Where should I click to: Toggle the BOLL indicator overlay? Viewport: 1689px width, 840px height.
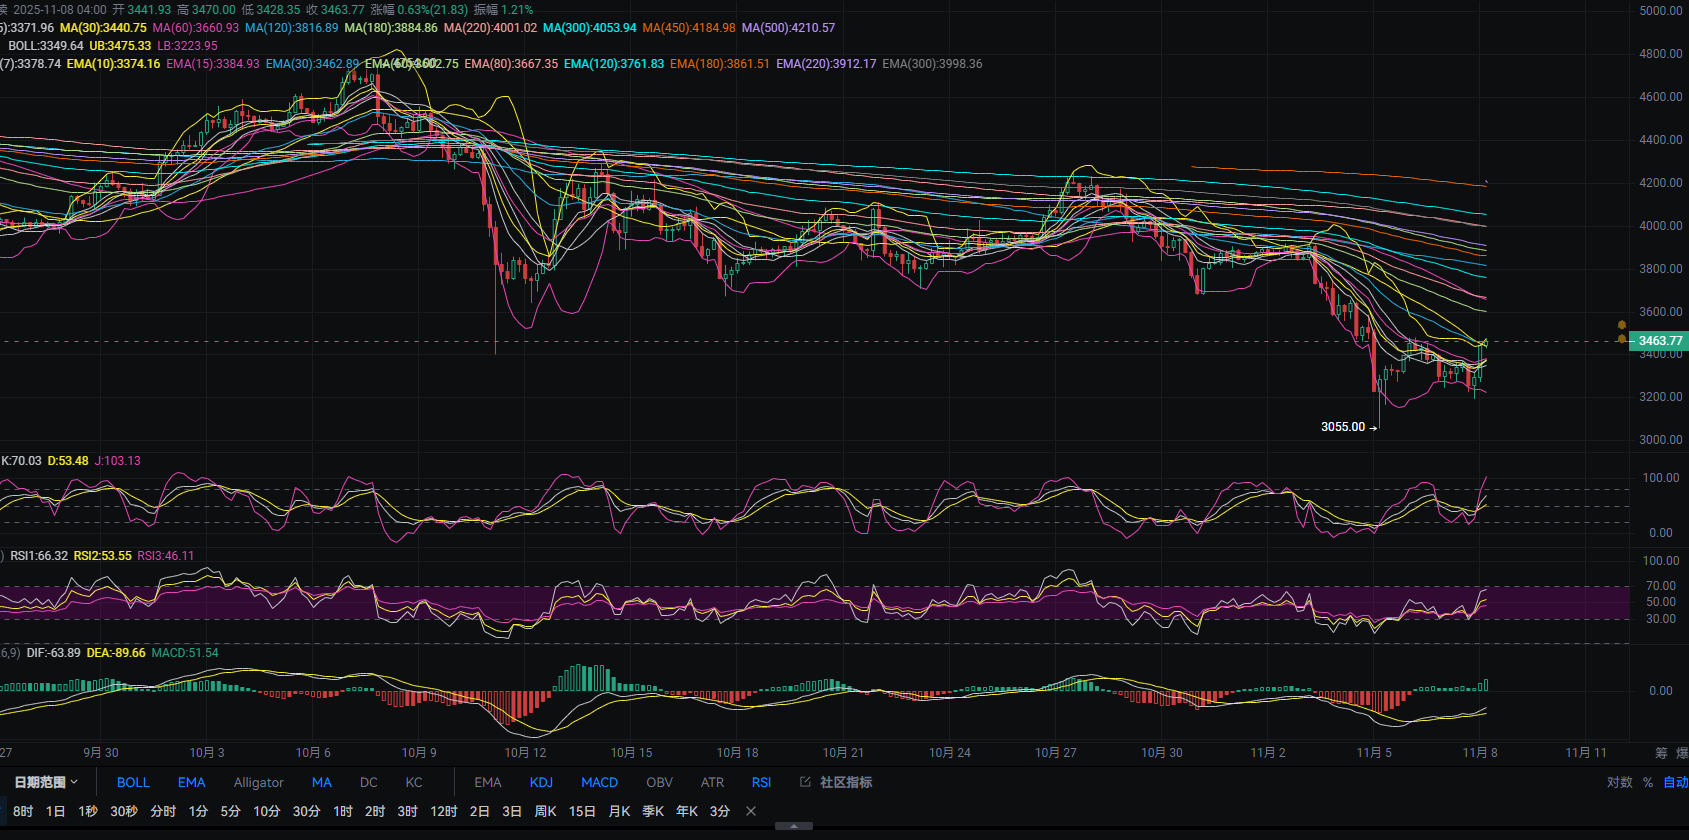[x=133, y=782]
